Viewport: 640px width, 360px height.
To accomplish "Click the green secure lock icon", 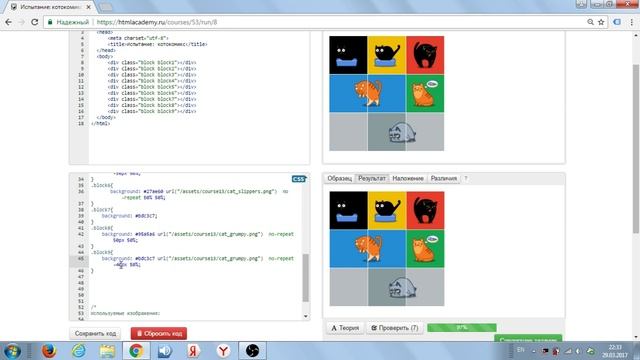I will point(50,22).
